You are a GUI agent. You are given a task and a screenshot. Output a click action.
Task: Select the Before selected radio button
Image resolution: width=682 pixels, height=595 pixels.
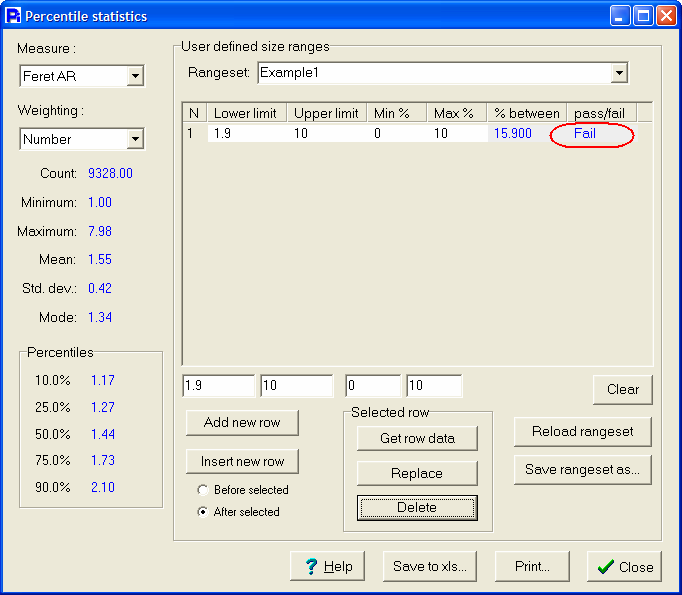(204, 490)
